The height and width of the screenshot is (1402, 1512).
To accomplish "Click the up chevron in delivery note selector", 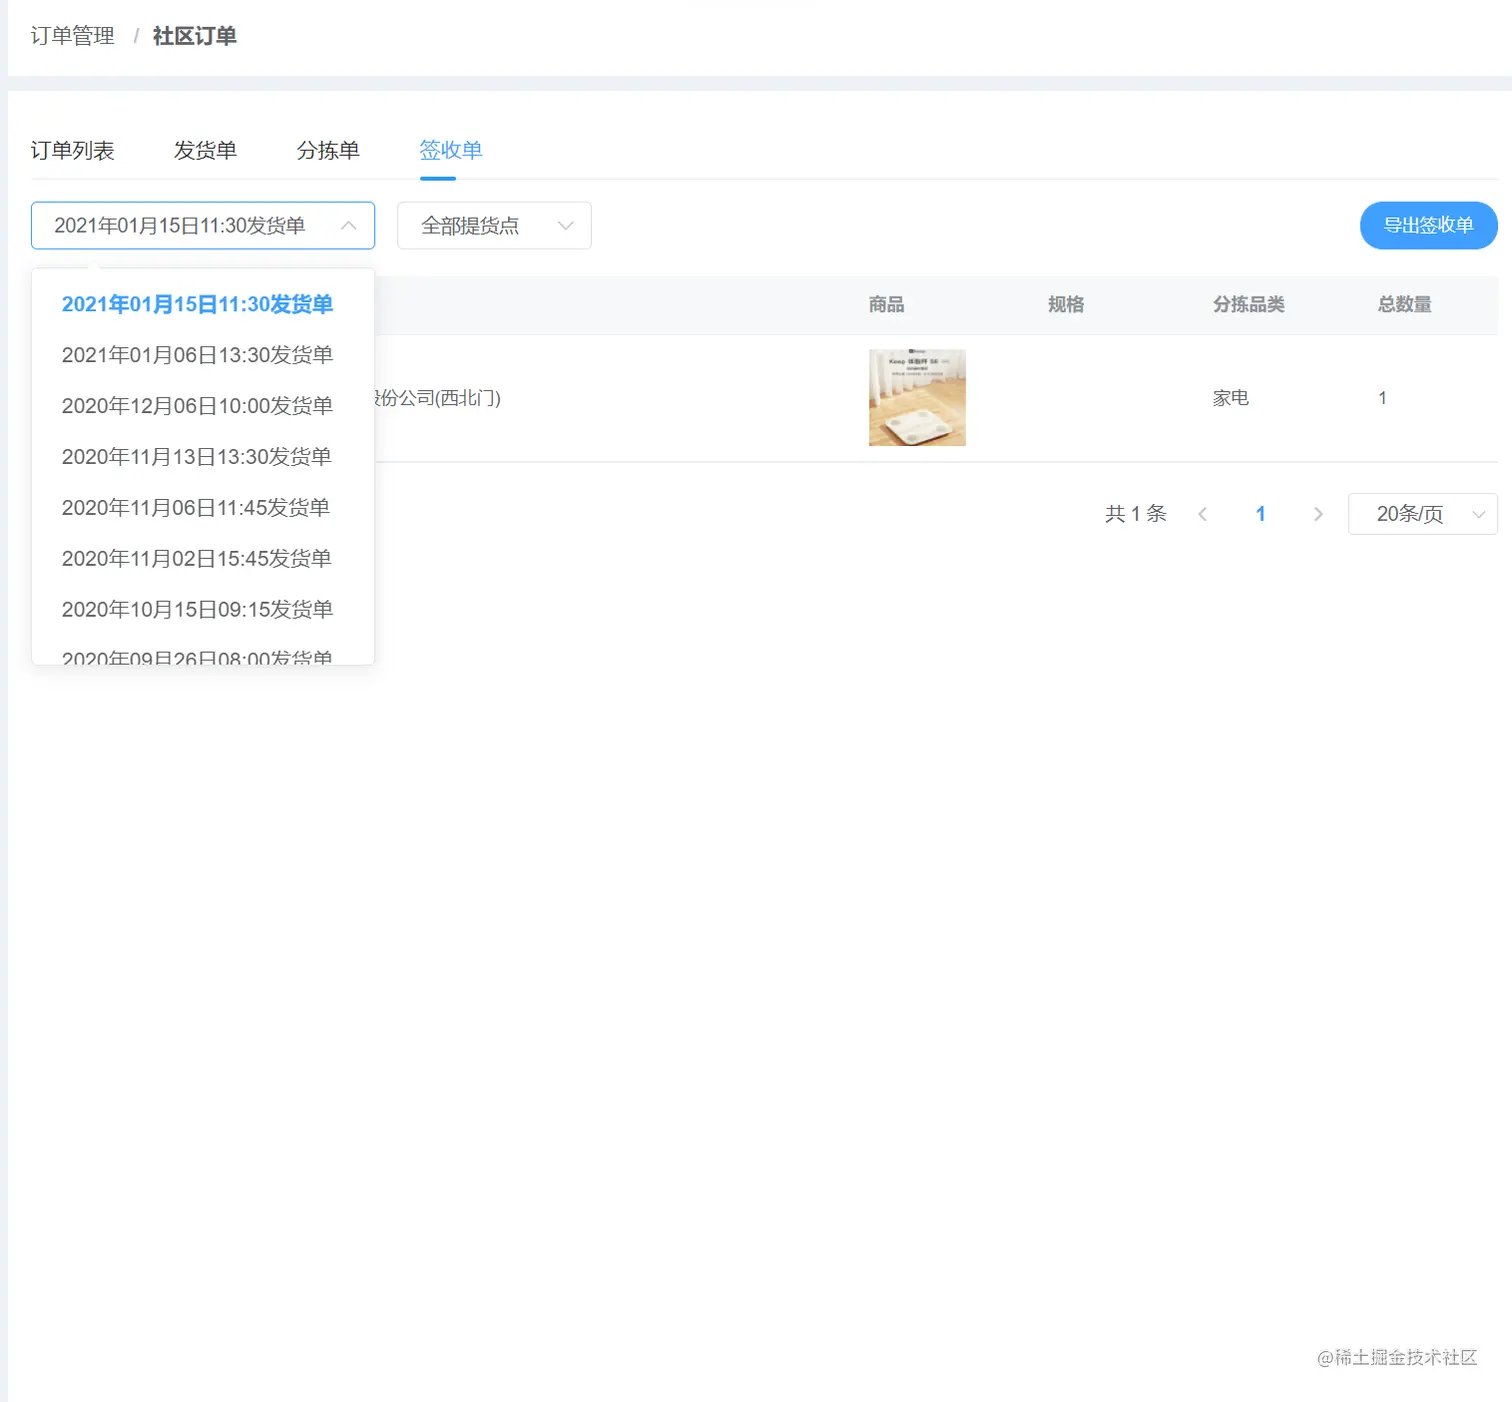I will tap(348, 226).
